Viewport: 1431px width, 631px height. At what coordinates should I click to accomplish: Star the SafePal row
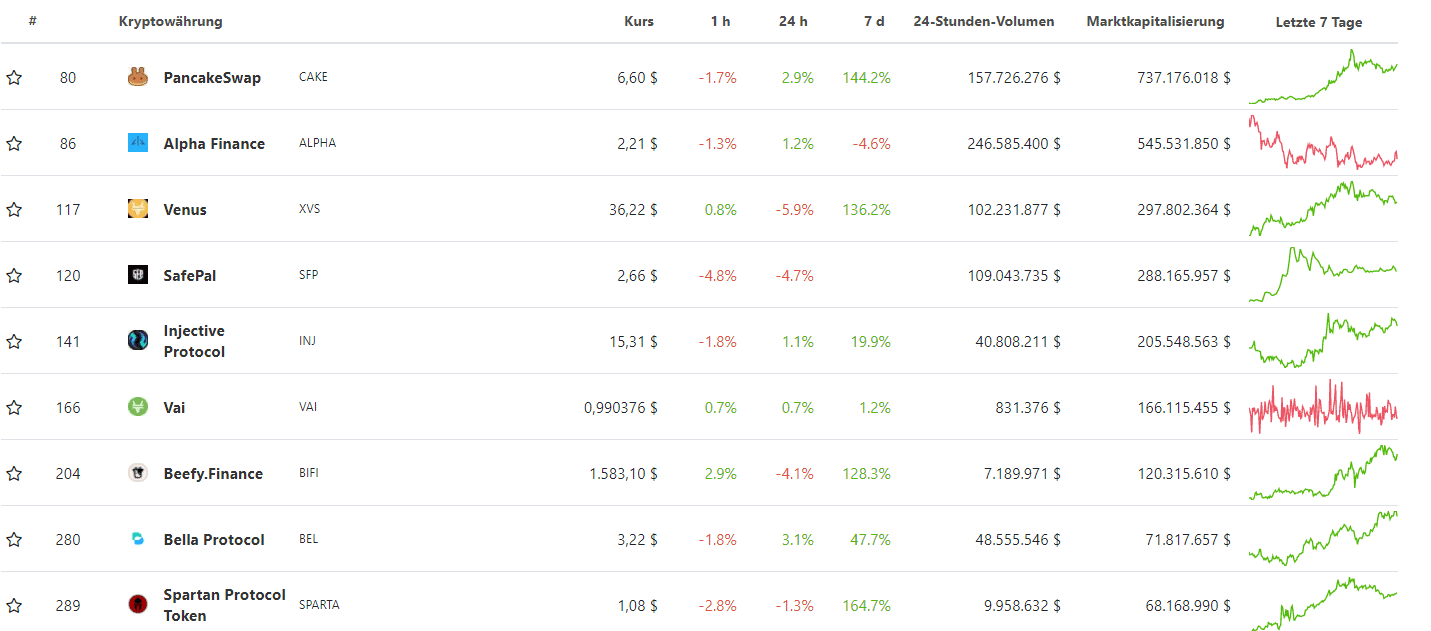click(x=14, y=276)
